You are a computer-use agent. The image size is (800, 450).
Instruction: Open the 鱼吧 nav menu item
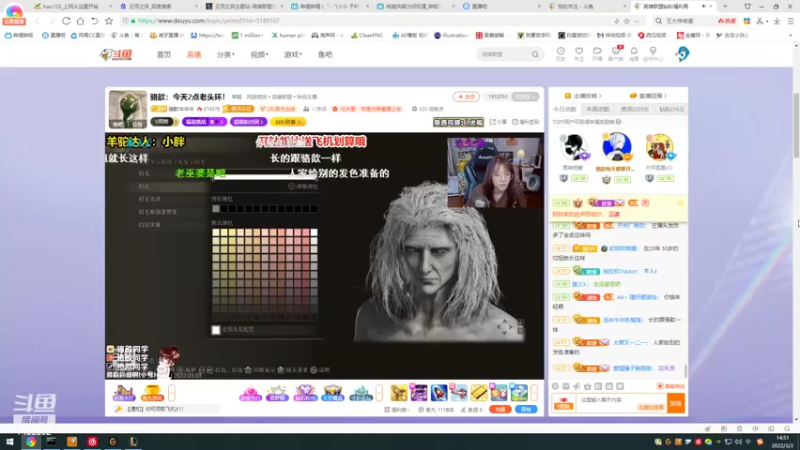click(x=325, y=55)
